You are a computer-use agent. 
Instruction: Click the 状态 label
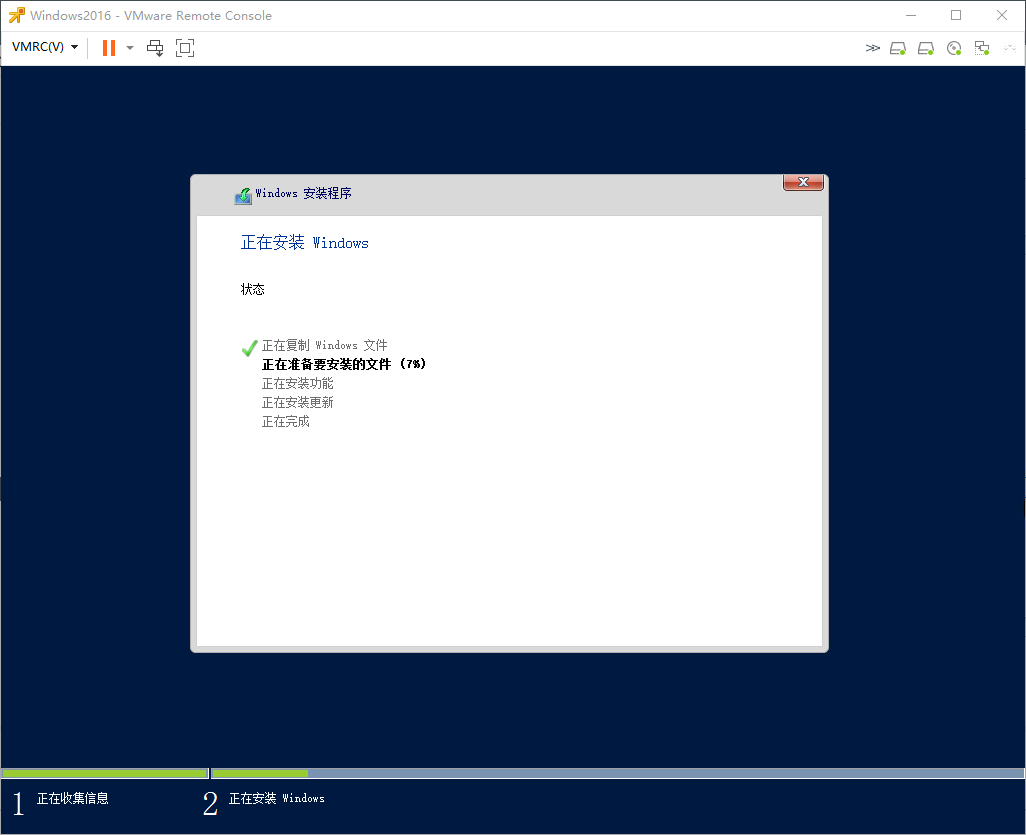[253, 289]
